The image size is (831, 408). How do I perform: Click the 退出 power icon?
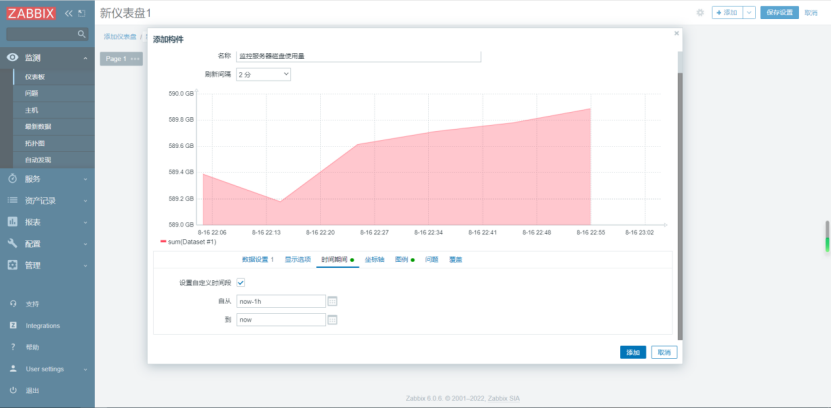click(x=13, y=391)
